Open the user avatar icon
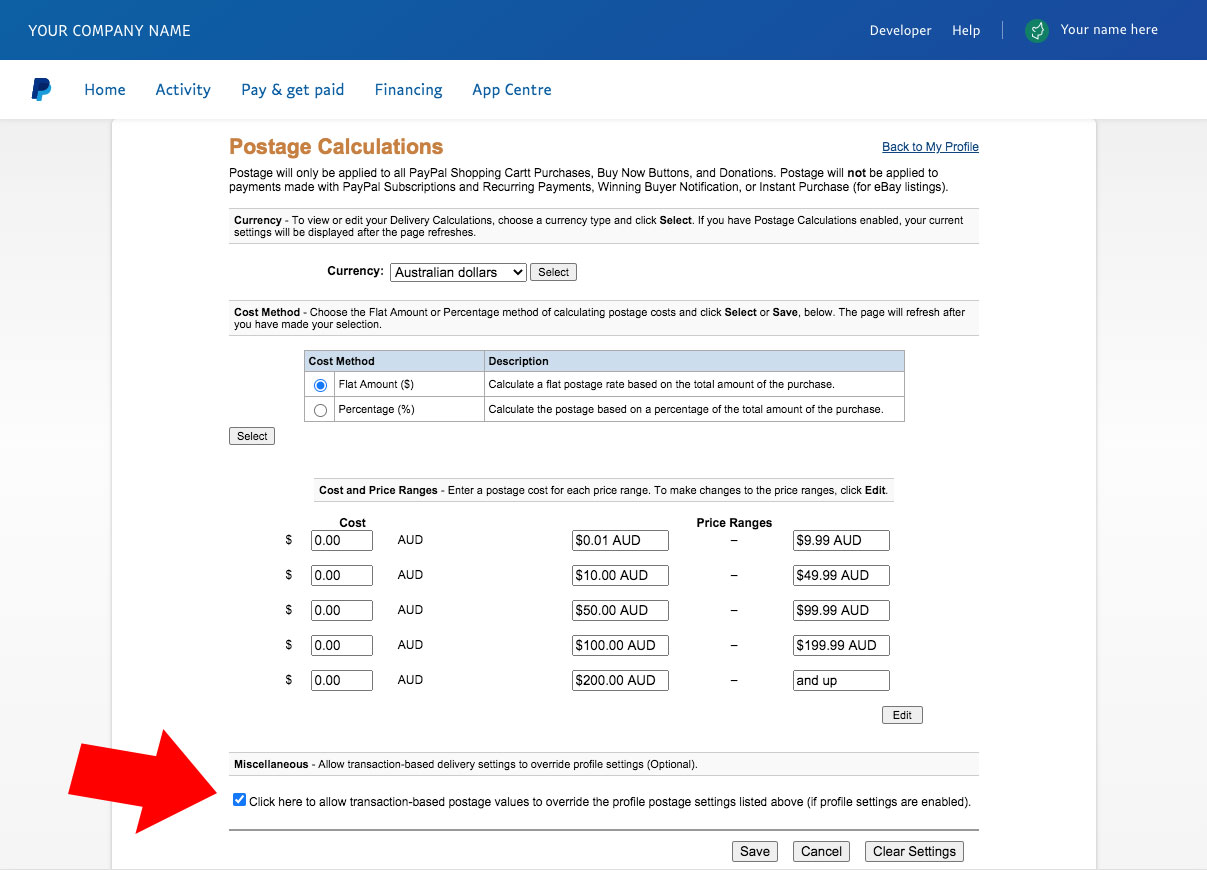The width and height of the screenshot is (1207, 870). click(1037, 30)
